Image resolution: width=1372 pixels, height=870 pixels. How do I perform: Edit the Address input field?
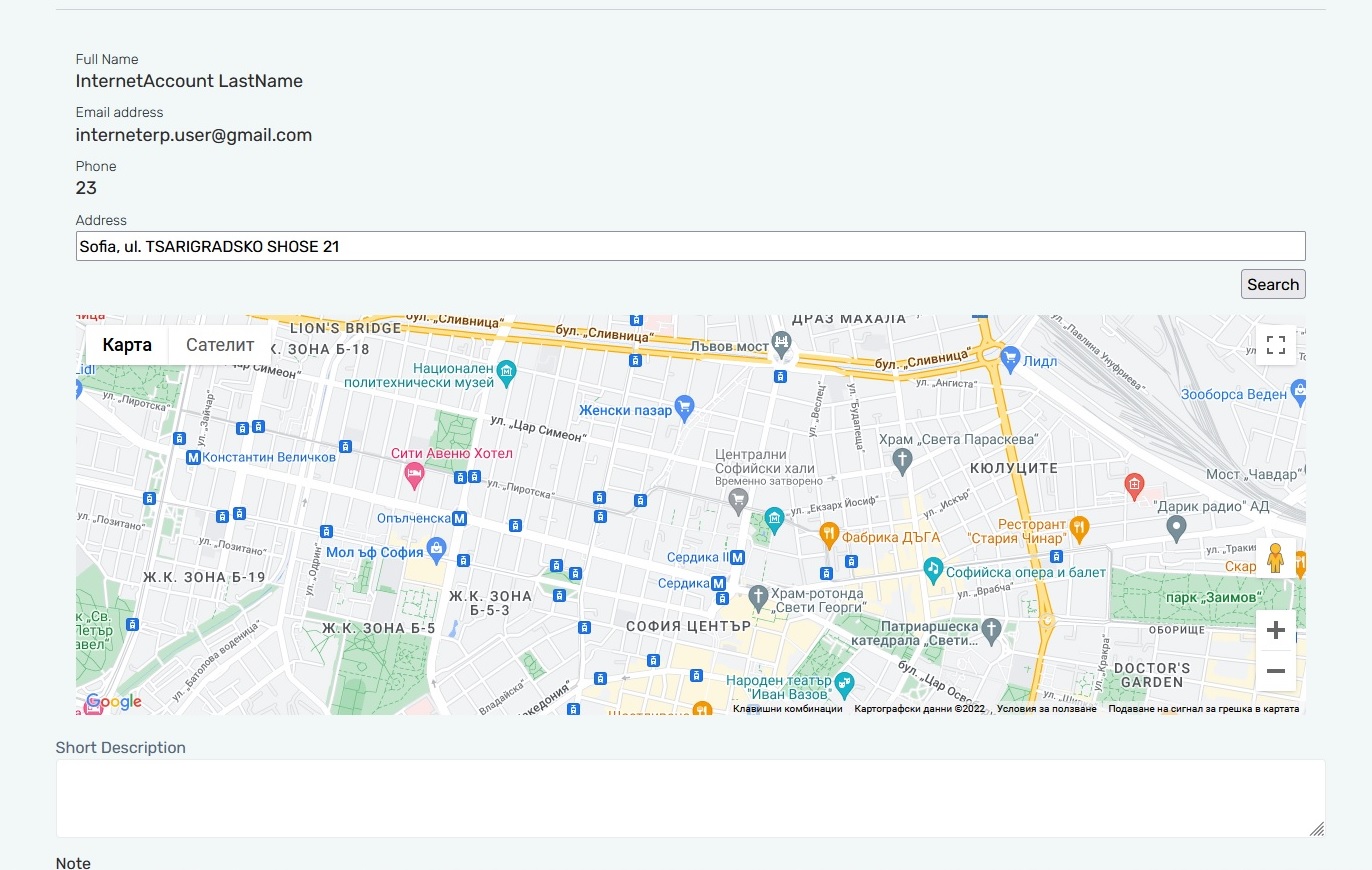pyautogui.click(x=690, y=246)
